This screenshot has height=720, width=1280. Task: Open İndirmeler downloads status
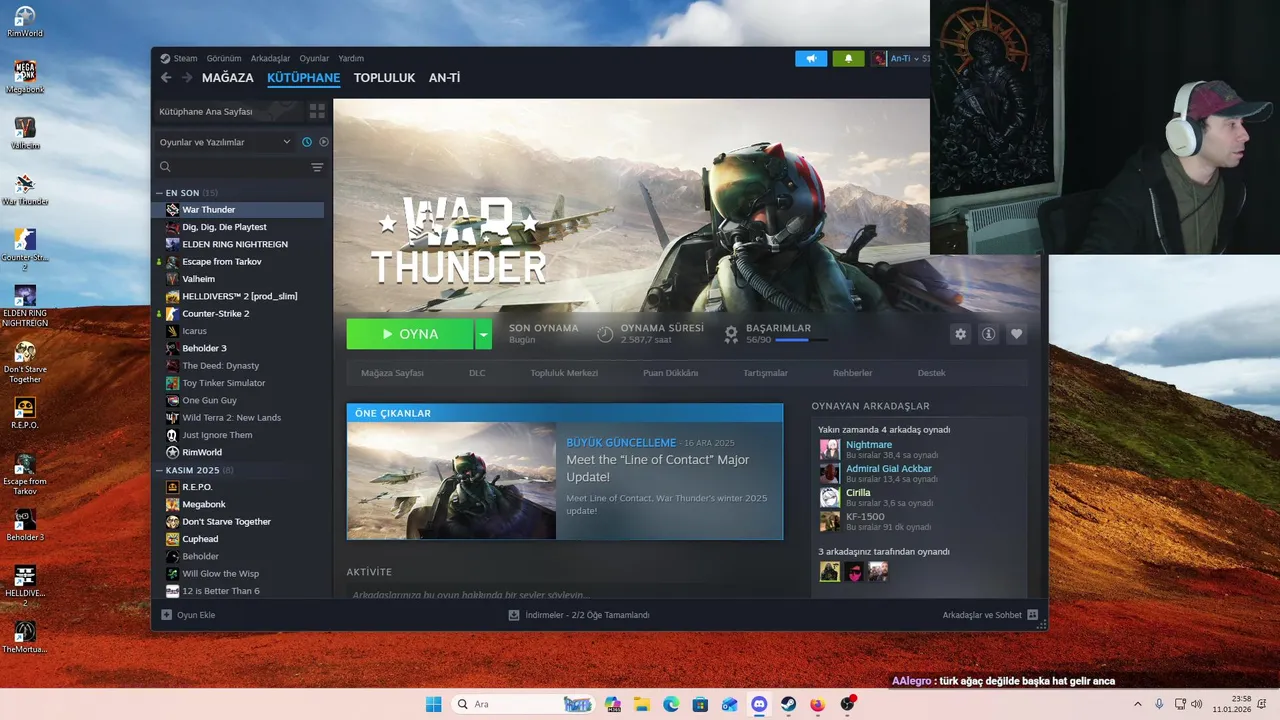[579, 615]
